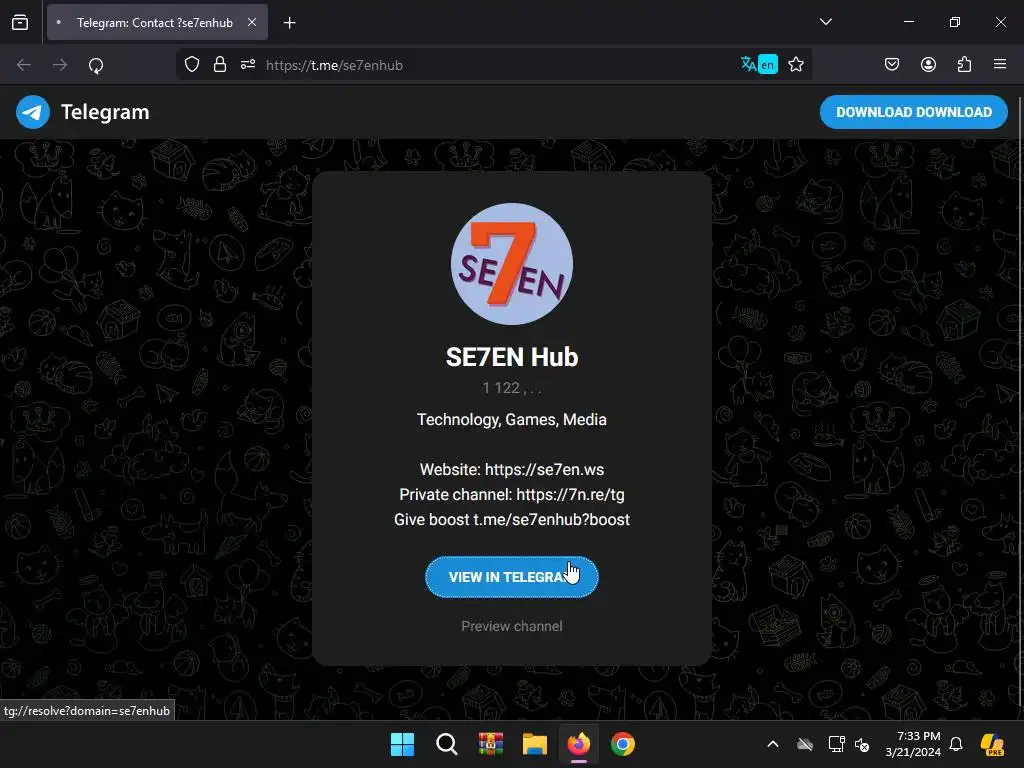Reload the current page
Image resolution: width=1024 pixels, height=768 pixels.
[96, 65]
